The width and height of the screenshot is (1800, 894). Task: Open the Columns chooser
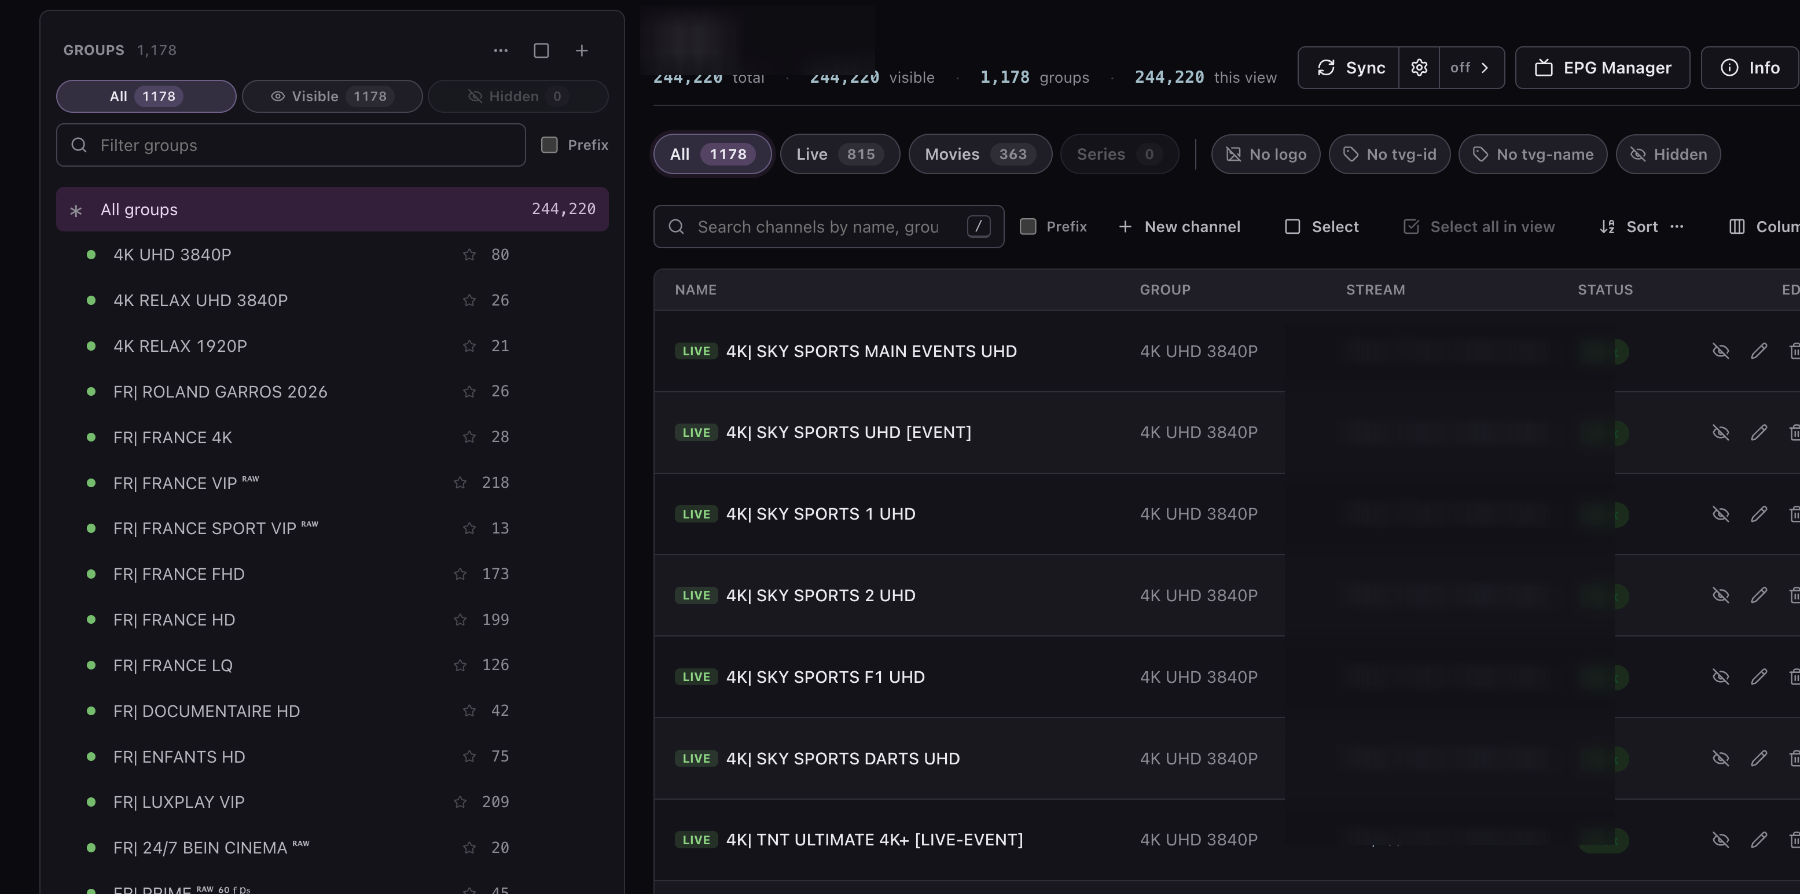1764,227
